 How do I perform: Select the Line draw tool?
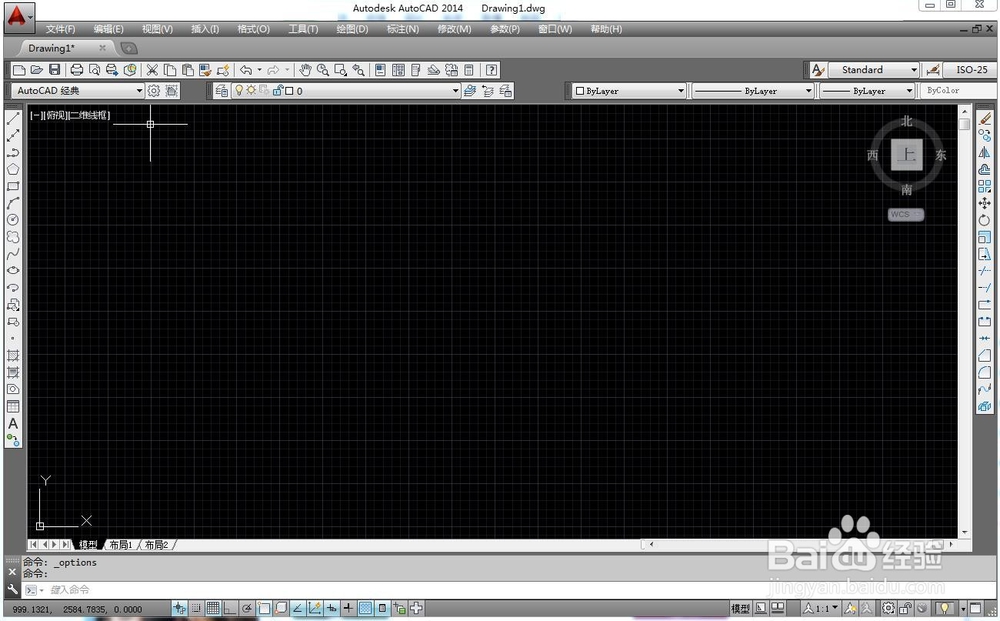tap(13, 119)
